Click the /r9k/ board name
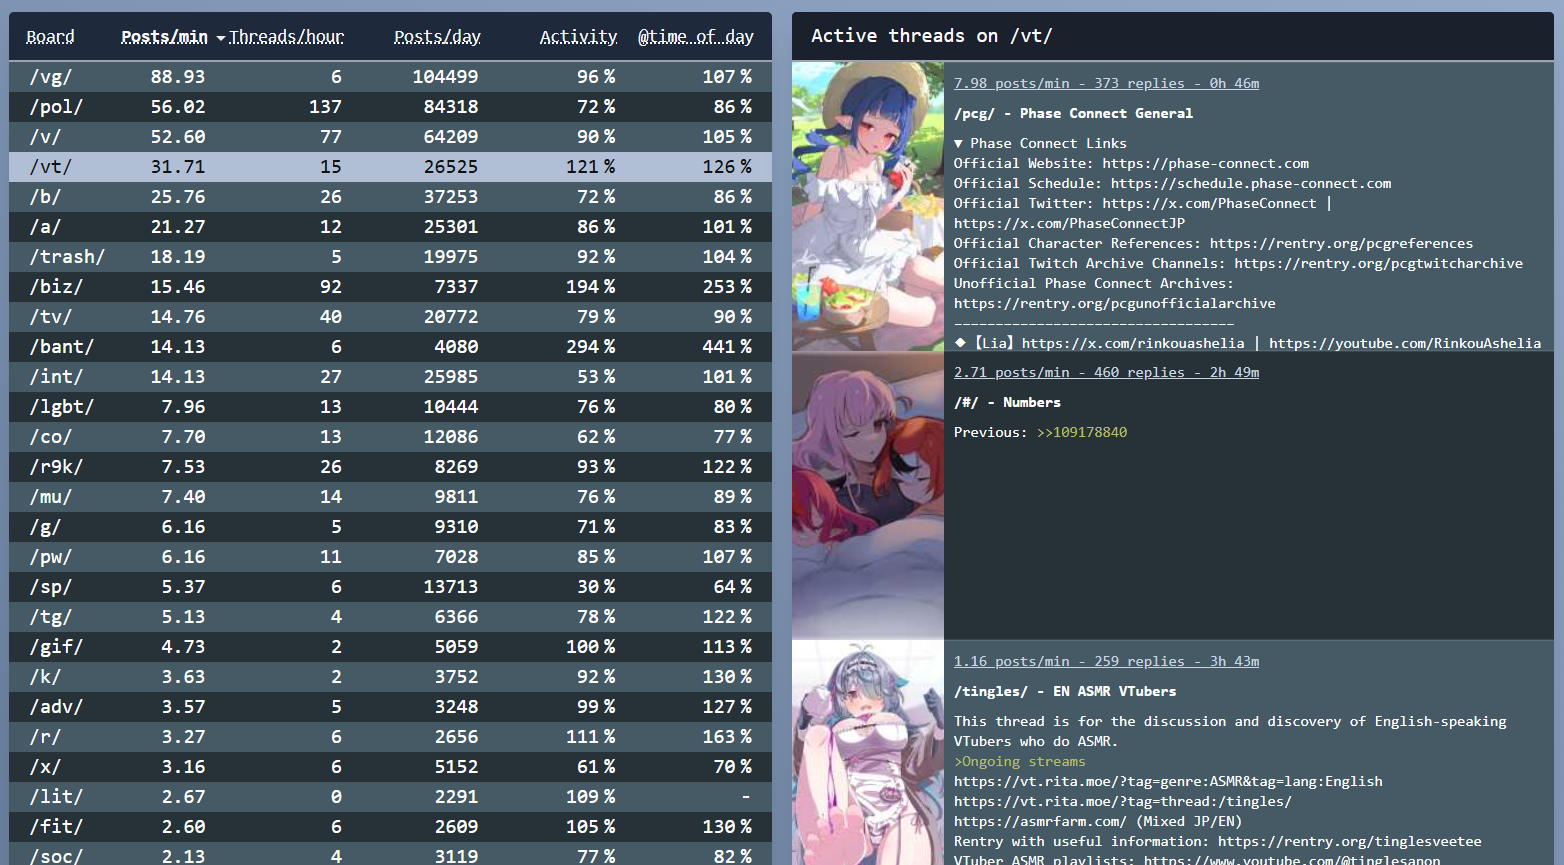The image size is (1564, 865). [56, 467]
